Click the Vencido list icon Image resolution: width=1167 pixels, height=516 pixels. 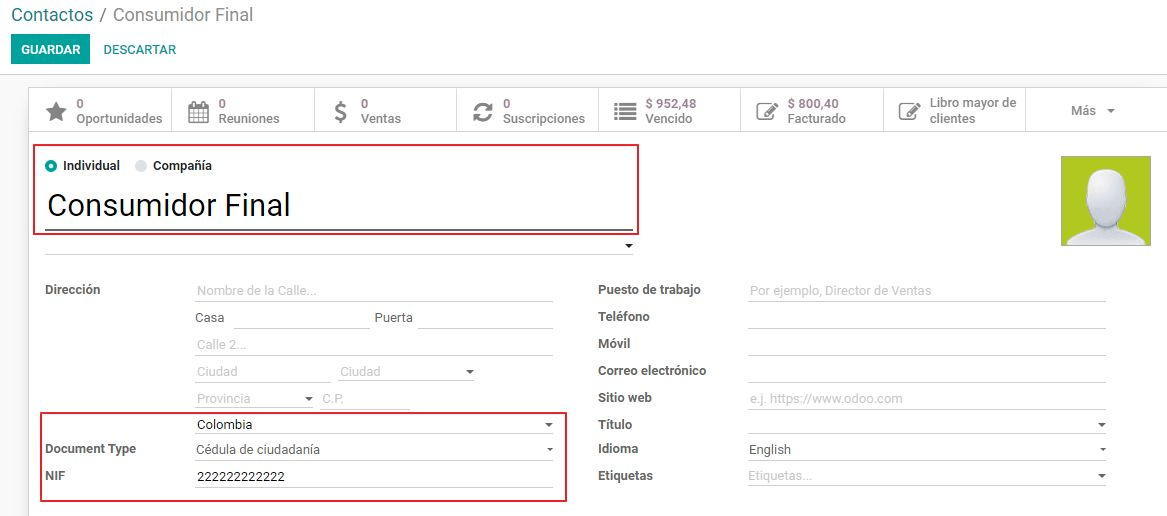coord(625,111)
